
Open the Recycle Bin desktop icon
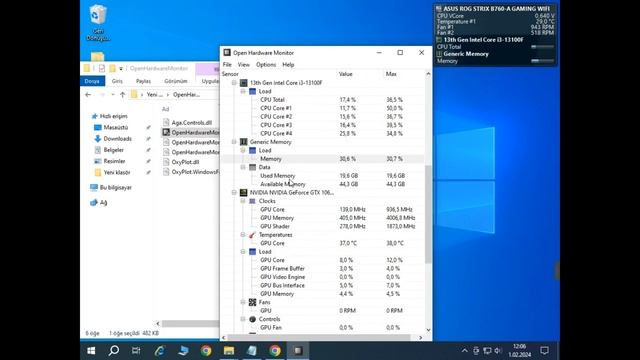[x=98, y=22]
